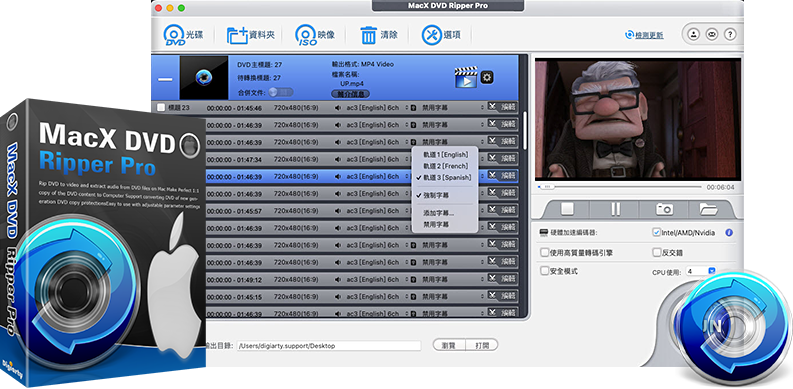
Task: Click the speaker icon in the 01:47:34 row
Action: (338, 159)
